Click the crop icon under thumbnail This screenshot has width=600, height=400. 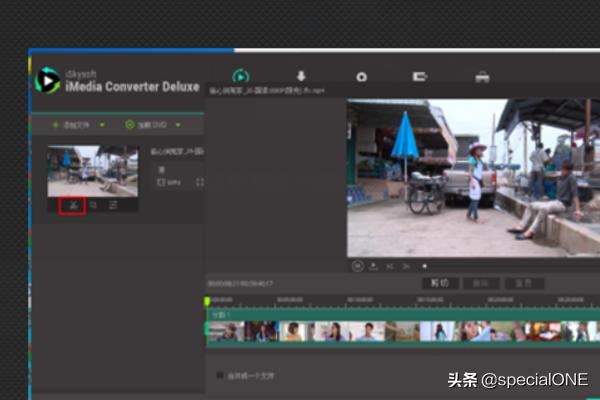93,205
